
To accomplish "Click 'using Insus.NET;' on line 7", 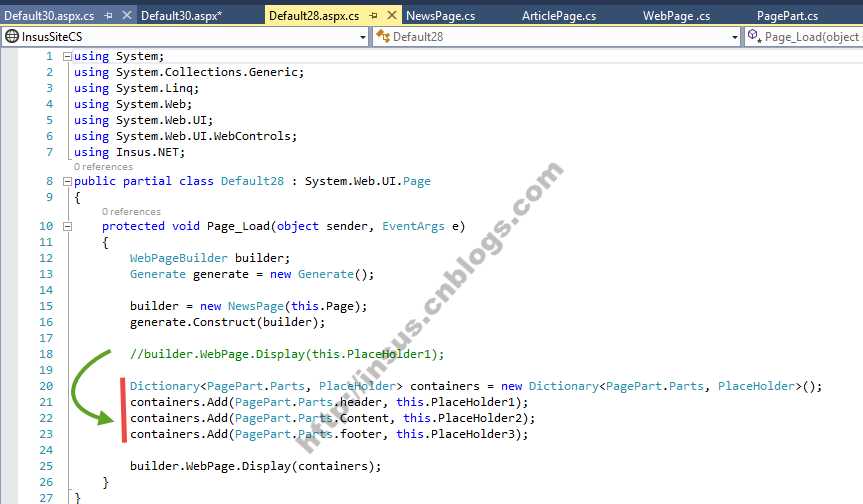I will (129, 152).
